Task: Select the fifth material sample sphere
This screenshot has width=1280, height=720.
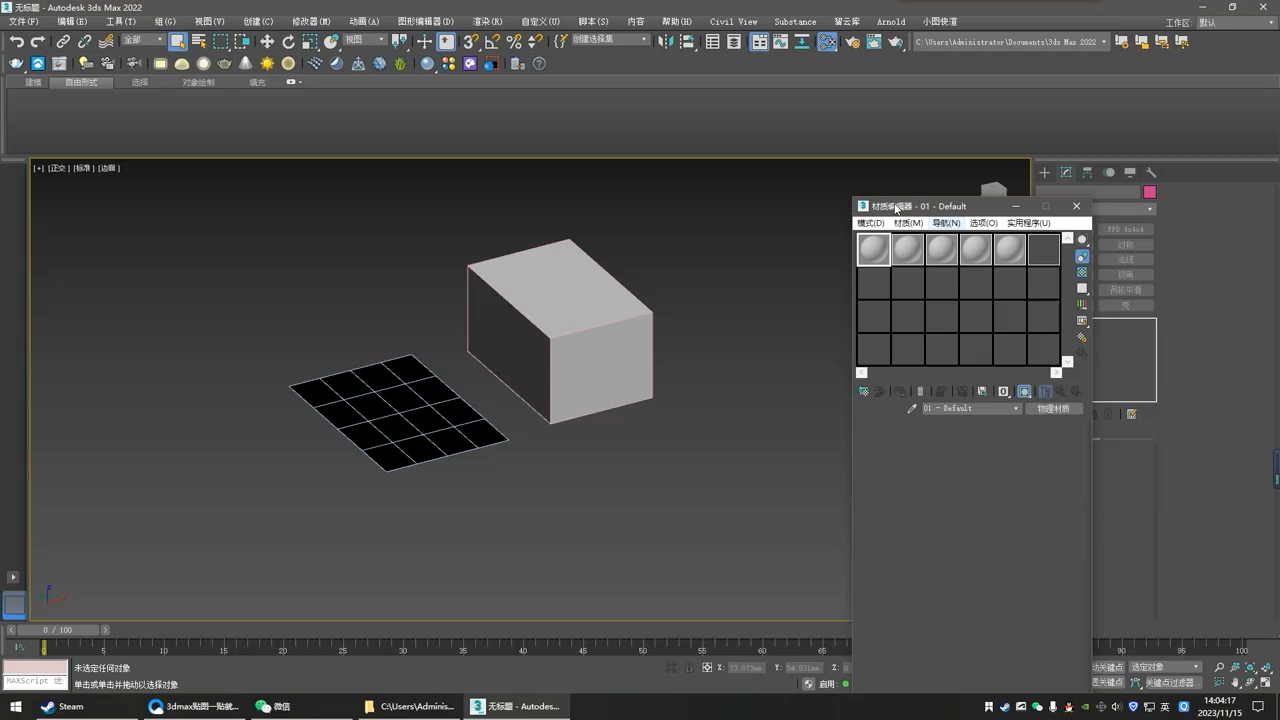Action: pyautogui.click(x=1010, y=249)
